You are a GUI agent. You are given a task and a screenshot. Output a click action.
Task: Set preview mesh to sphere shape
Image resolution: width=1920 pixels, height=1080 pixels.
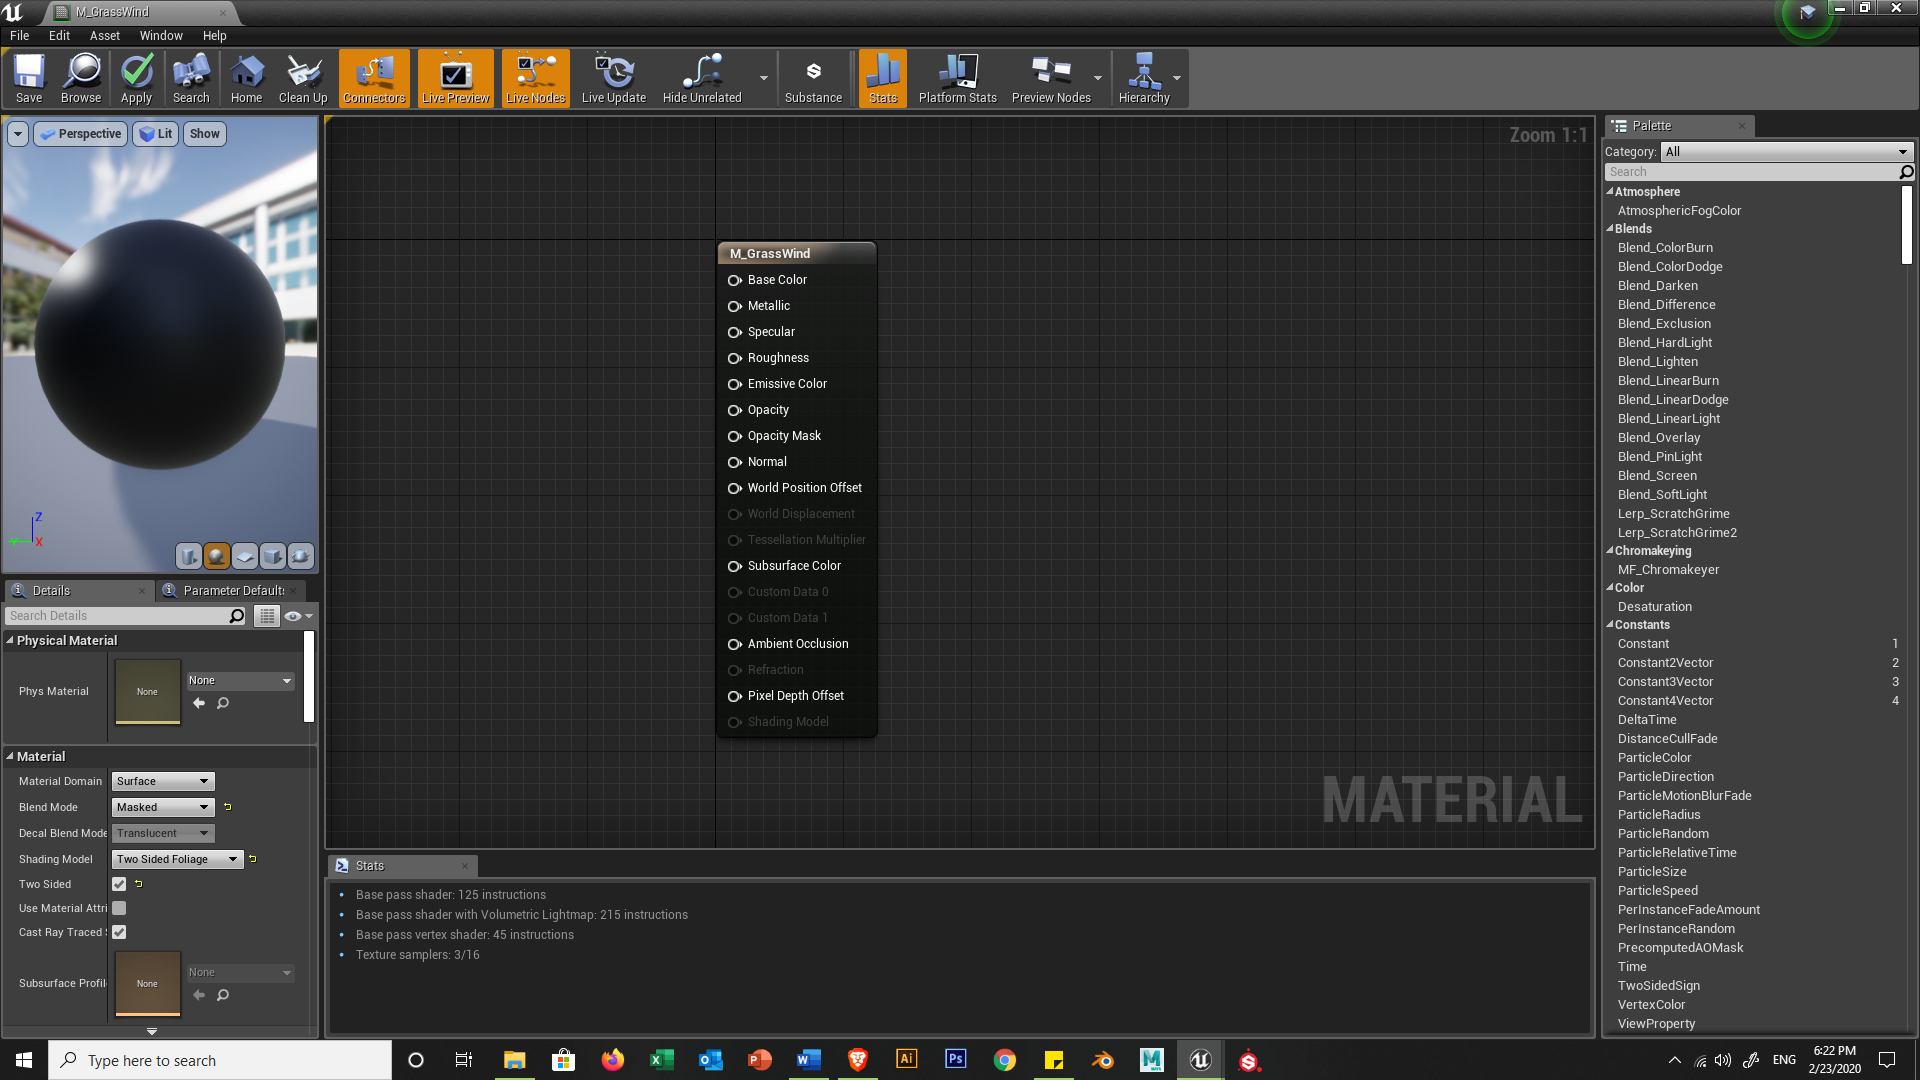tap(216, 556)
